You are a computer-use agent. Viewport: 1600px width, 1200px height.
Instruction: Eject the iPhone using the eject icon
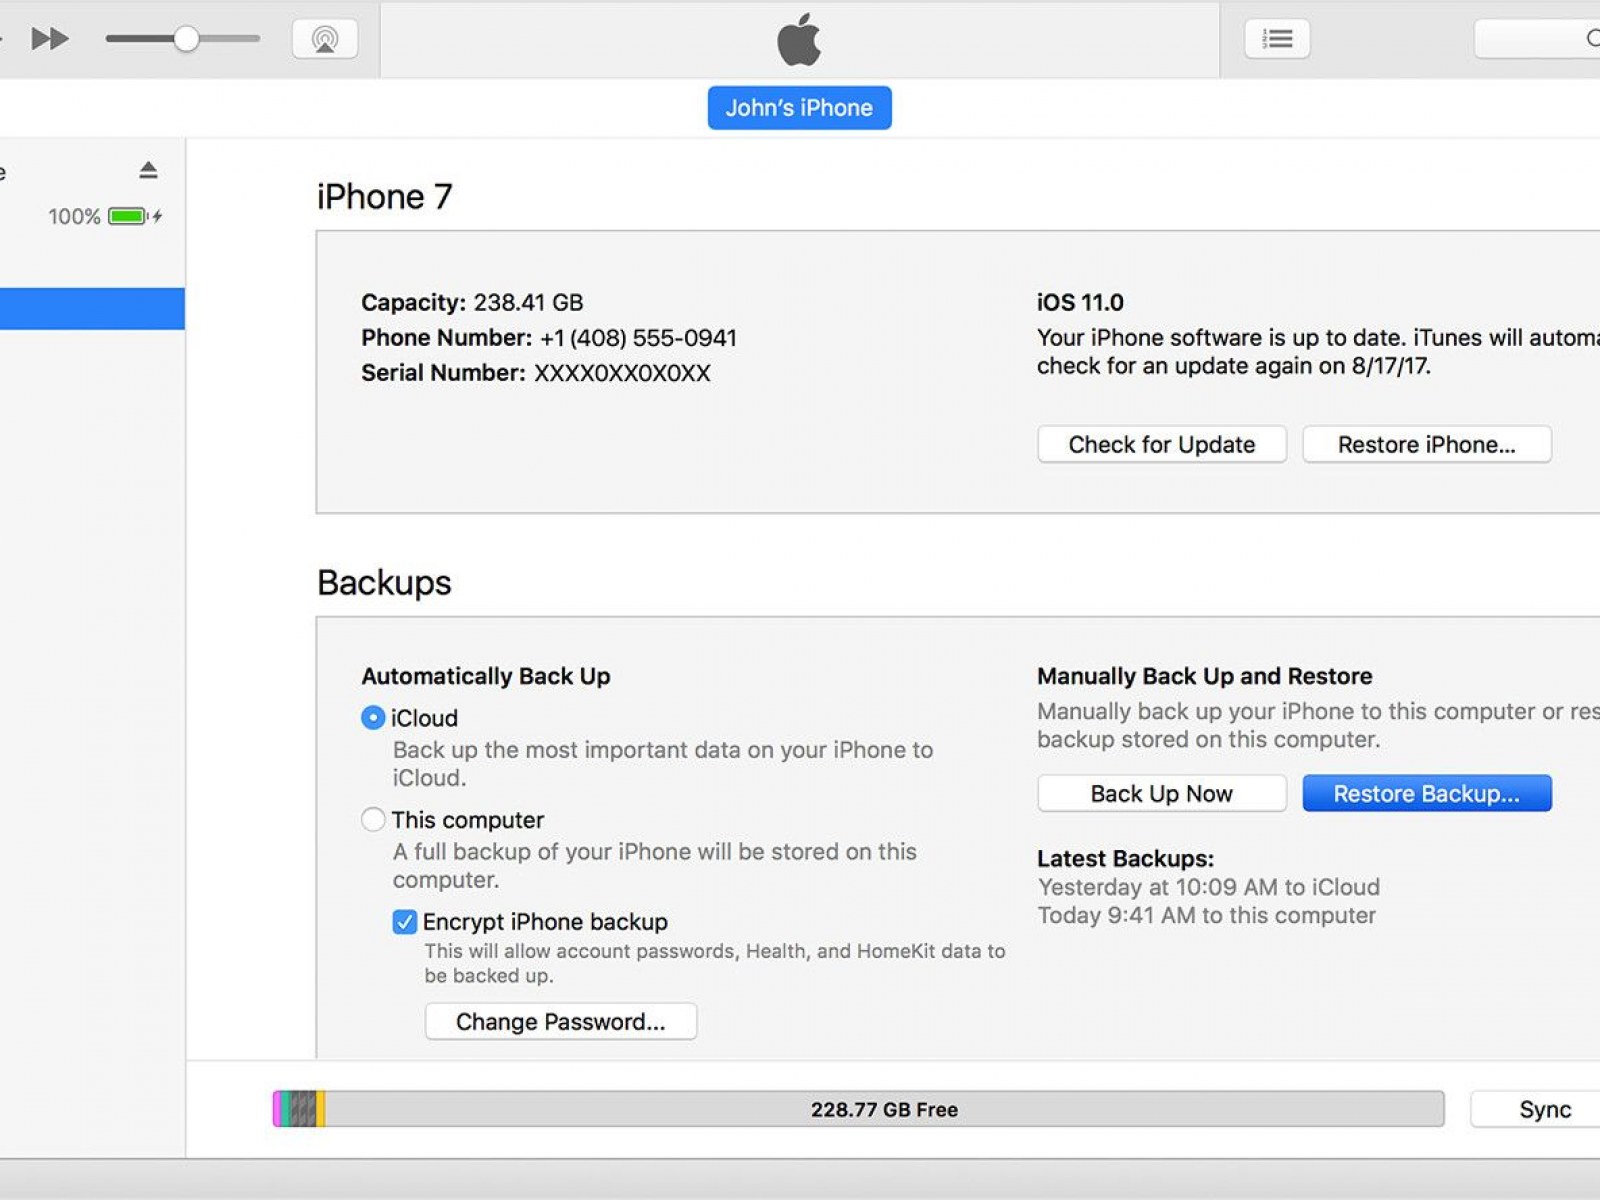pyautogui.click(x=148, y=170)
